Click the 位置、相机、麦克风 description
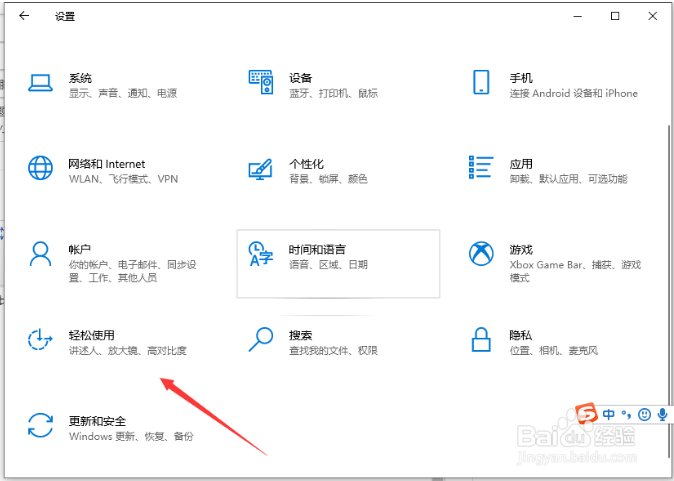The width and height of the screenshot is (674, 481). coord(554,350)
